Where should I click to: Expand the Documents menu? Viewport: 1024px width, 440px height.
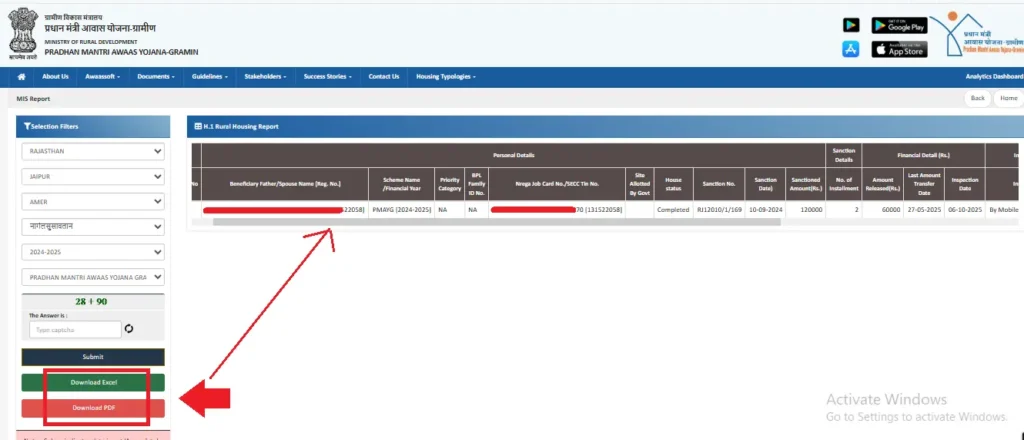point(155,76)
